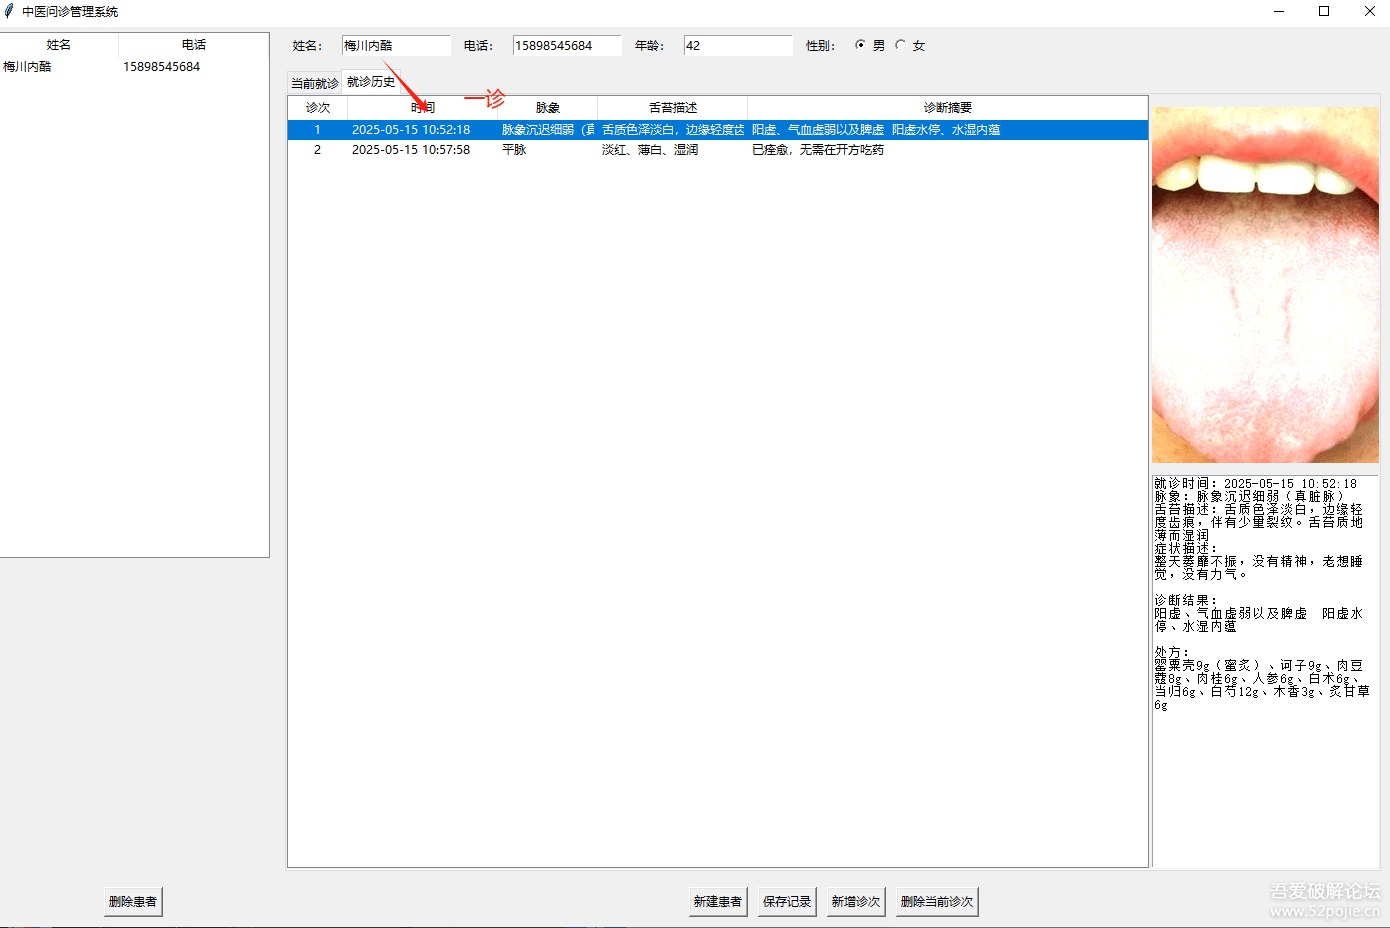Click the 删除当前诊次 button
Image resolution: width=1390 pixels, height=928 pixels.
[x=937, y=901]
